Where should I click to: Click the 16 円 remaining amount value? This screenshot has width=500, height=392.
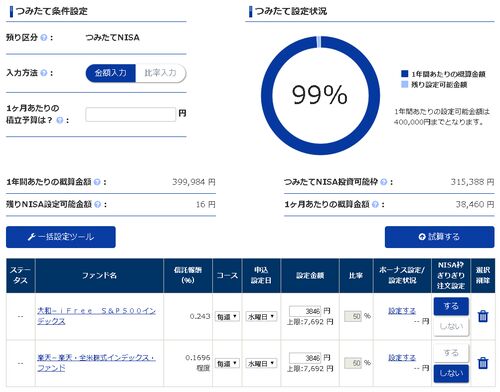pos(206,204)
